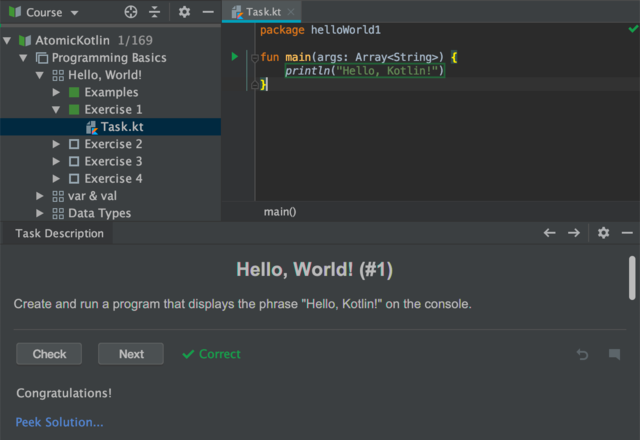640x440 pixels.
Task: Expand the Exercise 3 node
Action: pos(56,161)
